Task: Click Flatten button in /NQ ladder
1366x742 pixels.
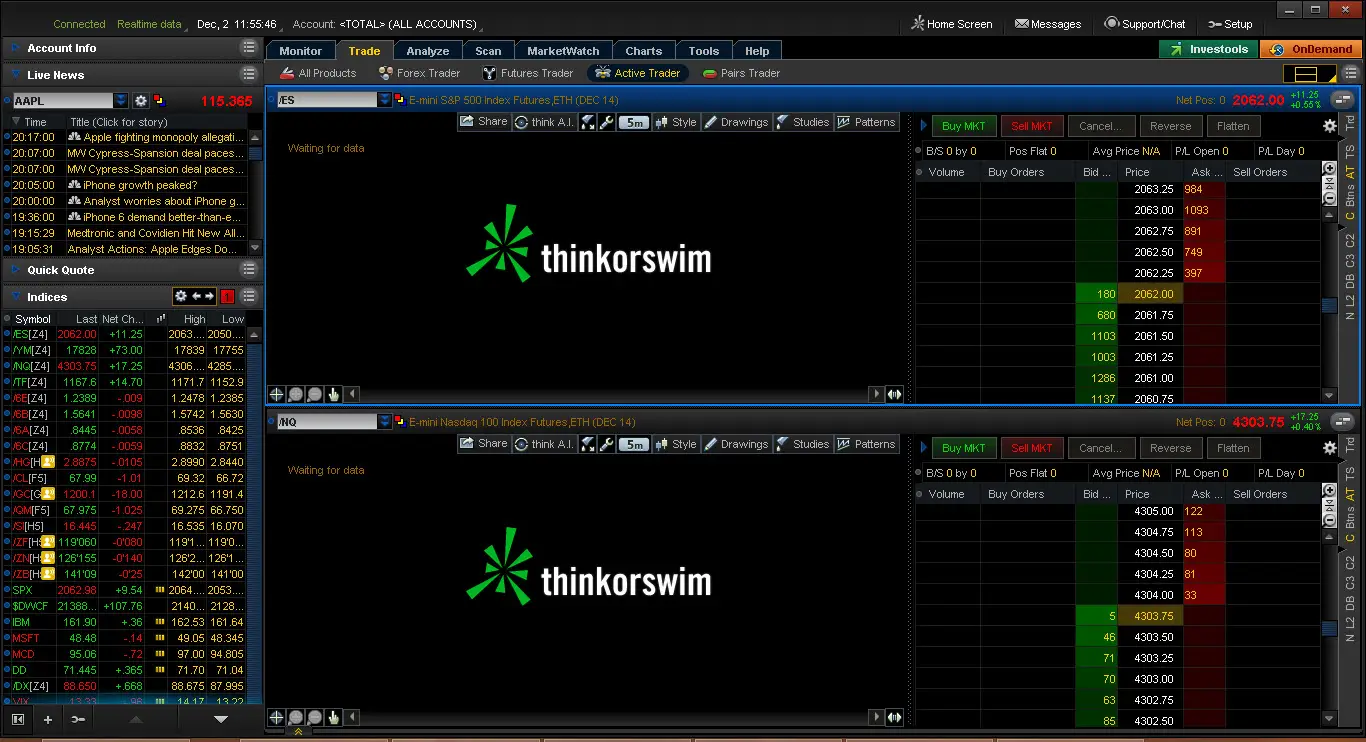Action: pos(1233,448)
